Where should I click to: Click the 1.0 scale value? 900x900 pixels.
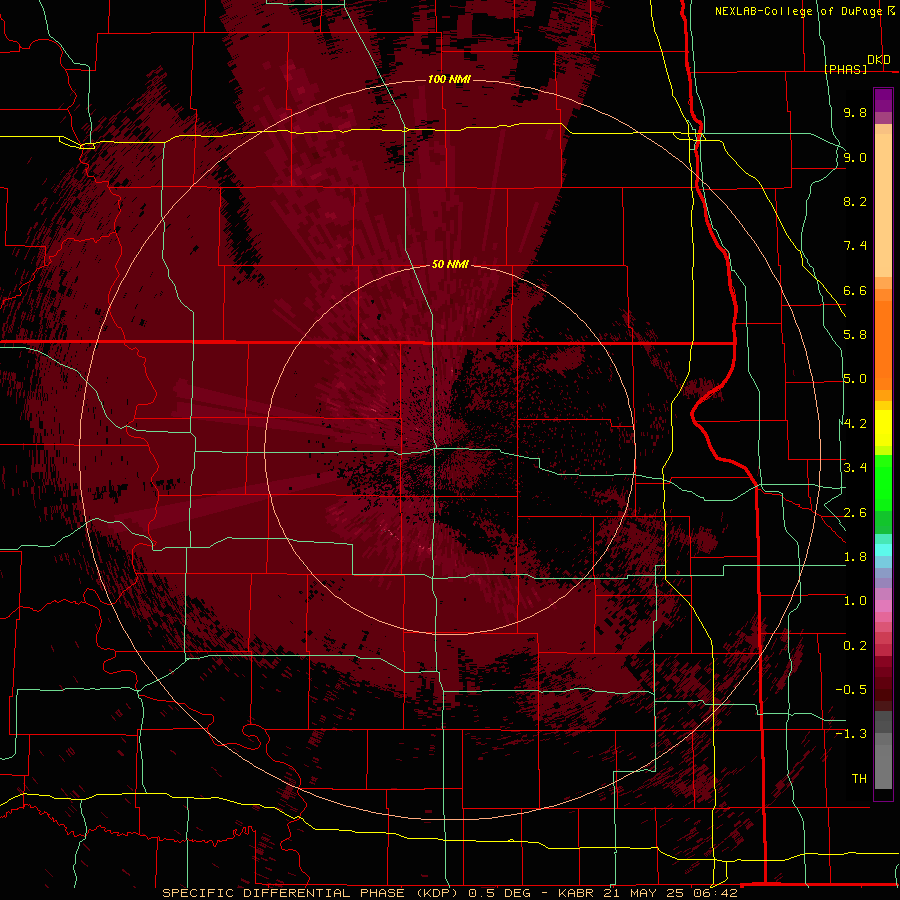855,601
